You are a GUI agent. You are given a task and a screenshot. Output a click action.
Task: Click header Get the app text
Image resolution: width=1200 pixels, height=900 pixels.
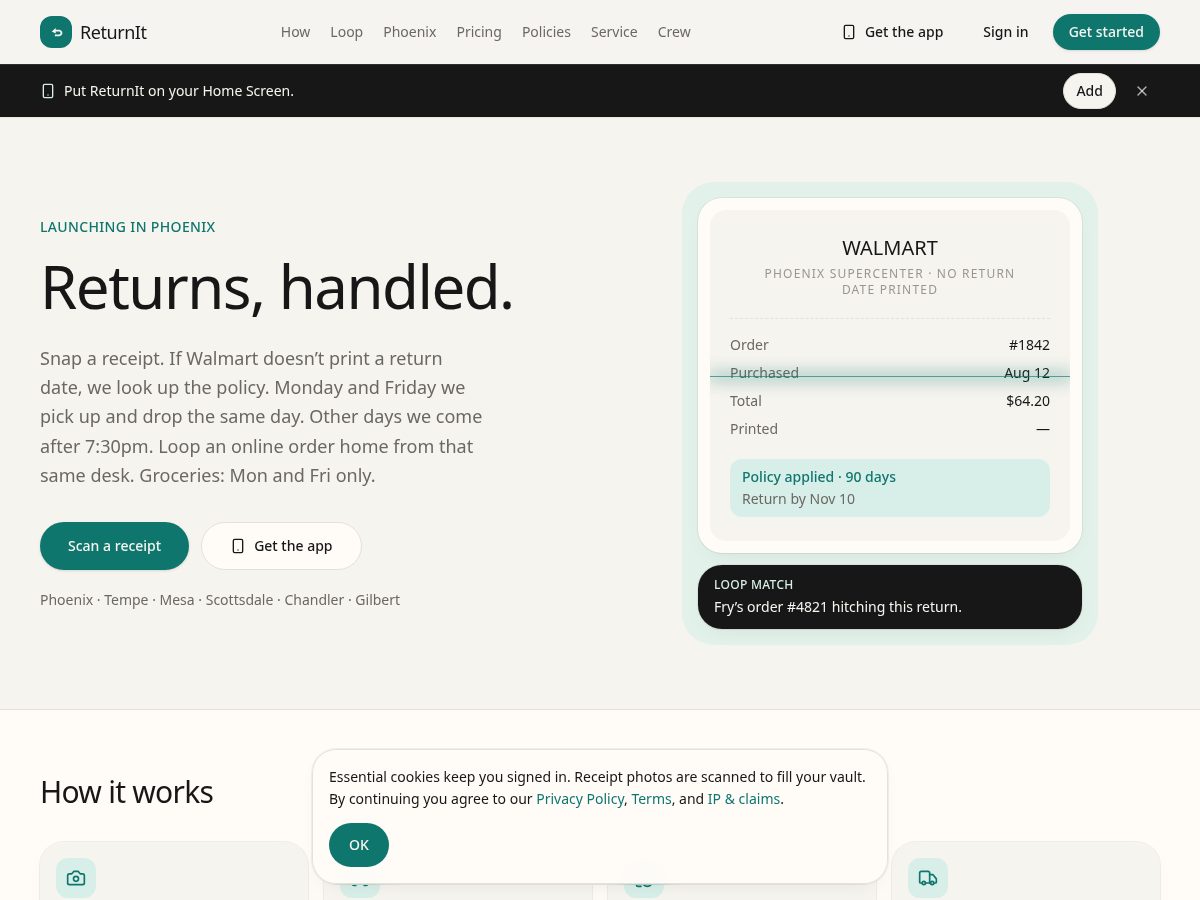(904, 32)
